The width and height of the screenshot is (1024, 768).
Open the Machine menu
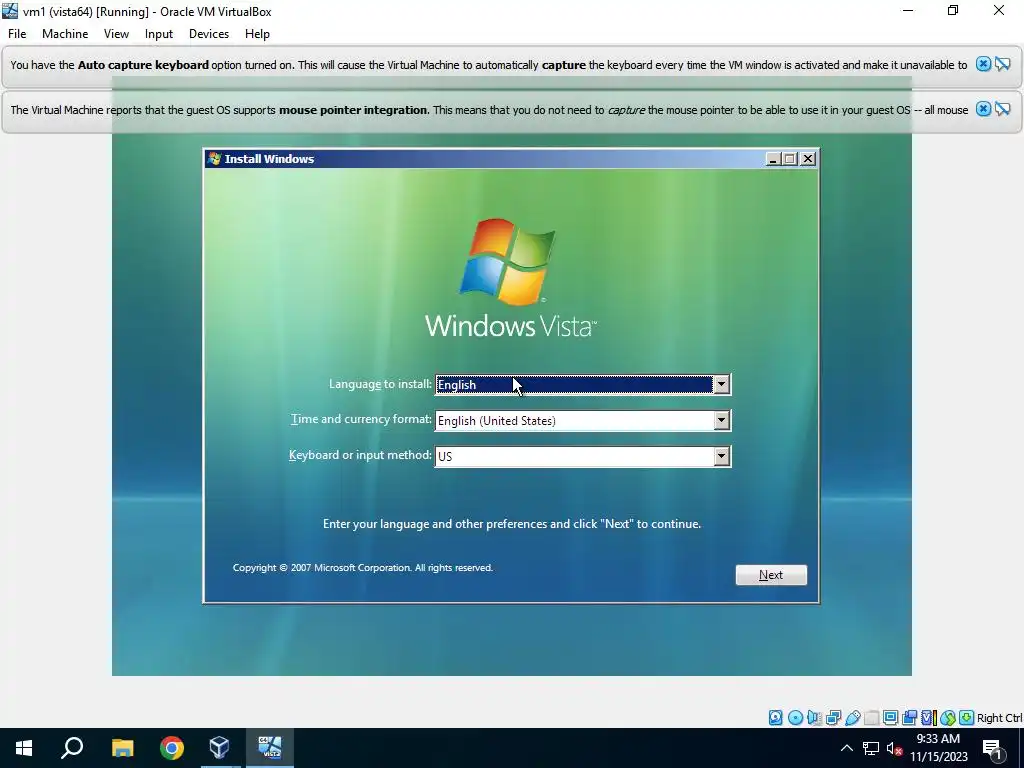tap(65, 34)
